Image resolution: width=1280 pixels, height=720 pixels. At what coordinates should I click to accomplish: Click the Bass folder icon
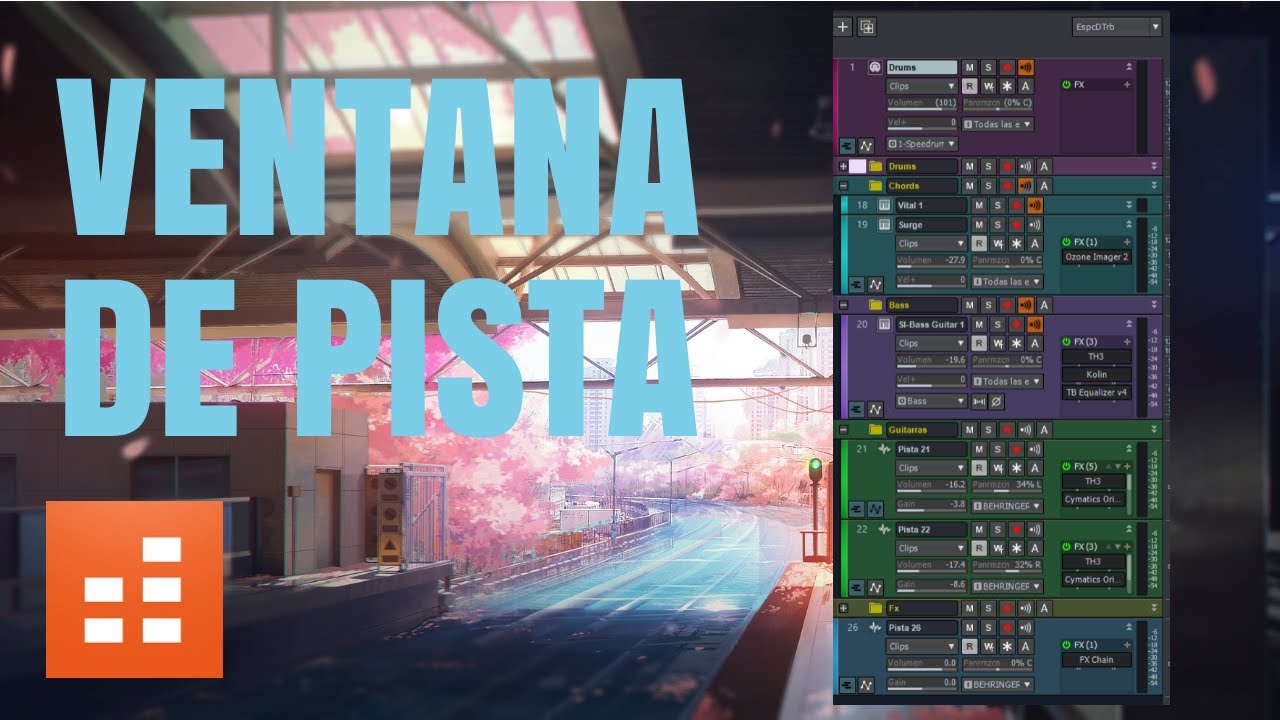coord(875,305)
